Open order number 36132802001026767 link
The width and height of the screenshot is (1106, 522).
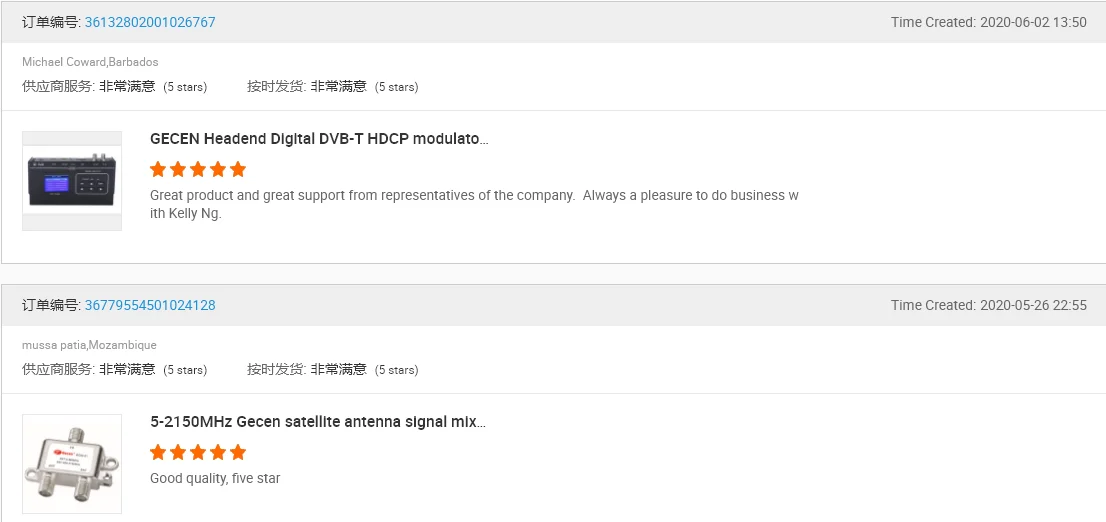pyautogui.click(x=150, y=22)
